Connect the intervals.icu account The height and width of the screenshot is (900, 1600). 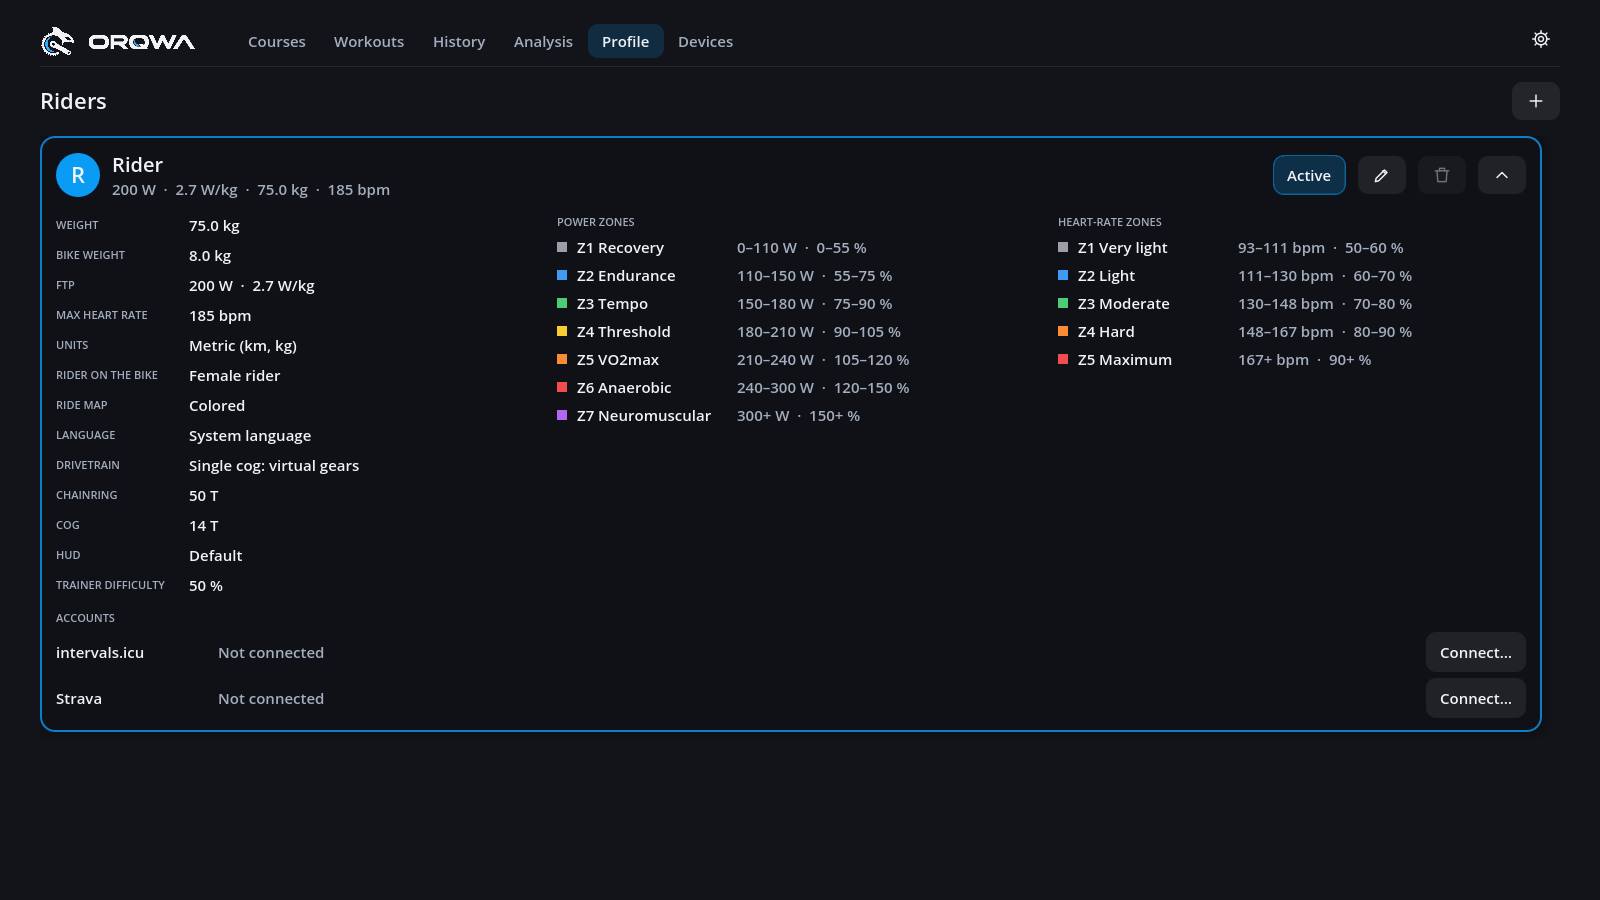(x=1476, y=652)
